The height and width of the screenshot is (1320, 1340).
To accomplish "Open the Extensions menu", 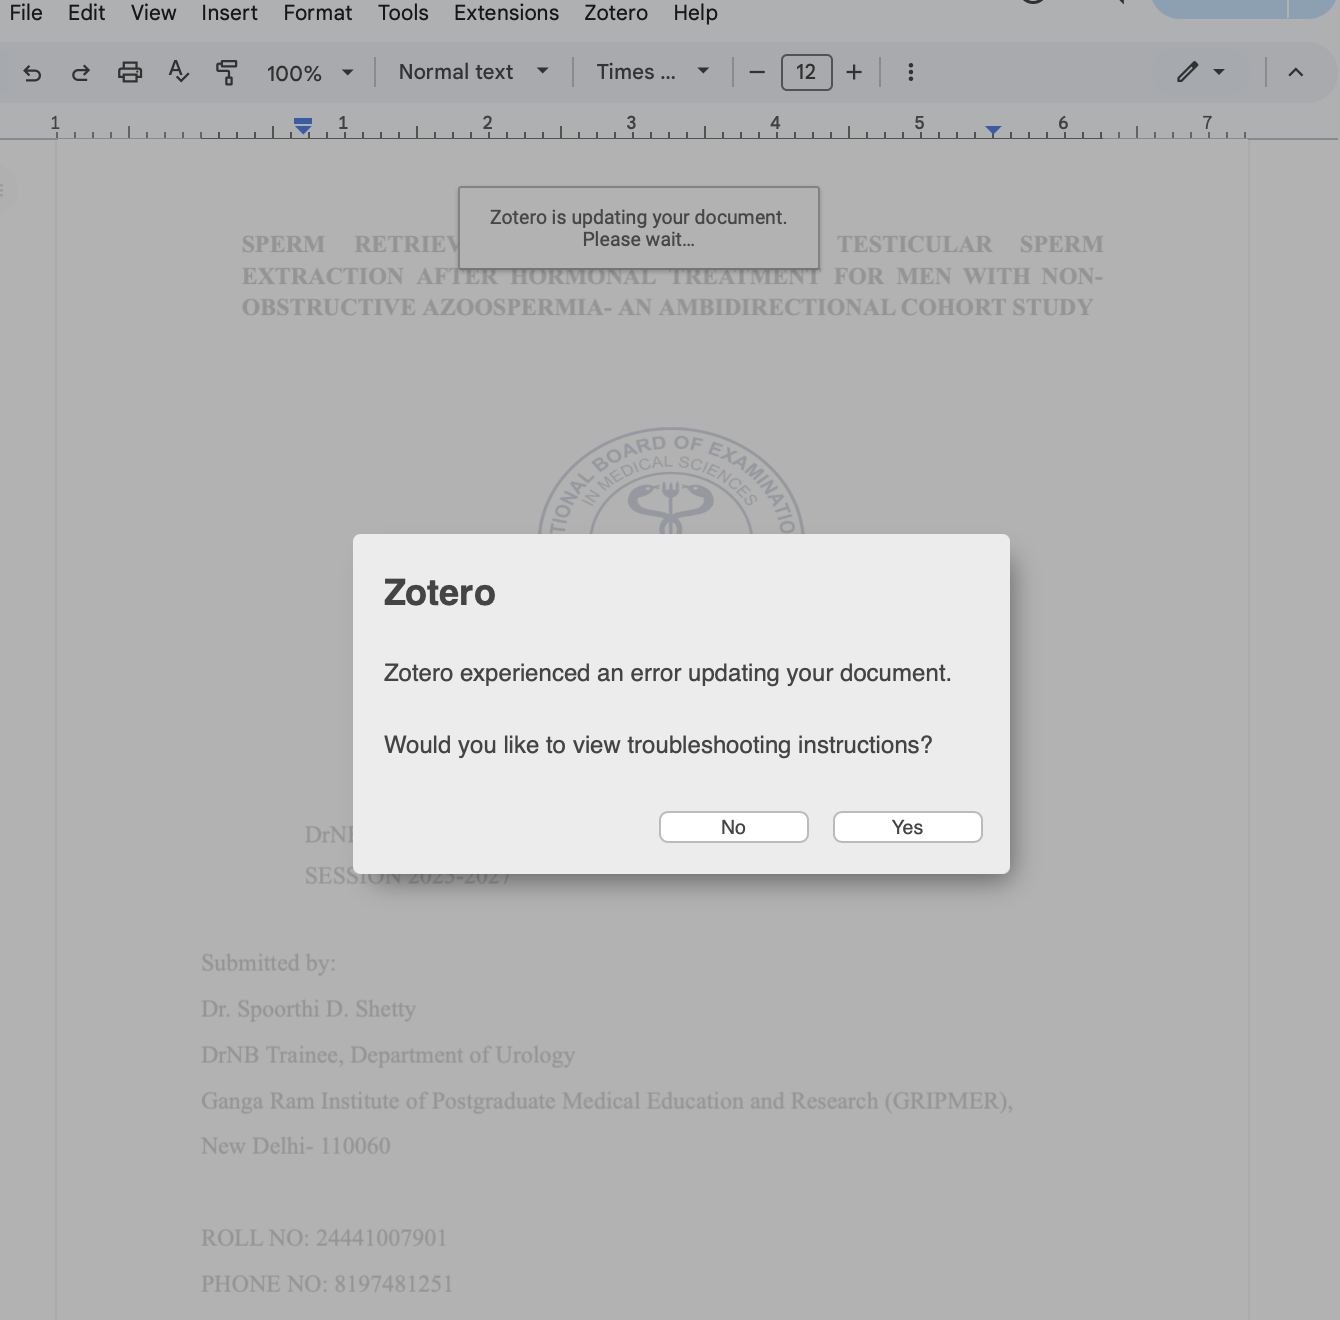I will click(507, 13).
